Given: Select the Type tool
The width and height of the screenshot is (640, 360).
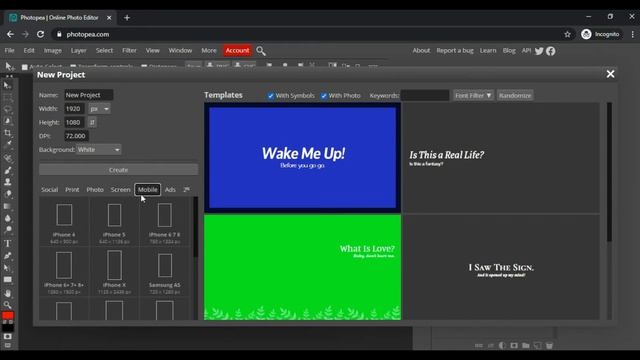Looking at the screenshot, I should (x=7, y=244).
